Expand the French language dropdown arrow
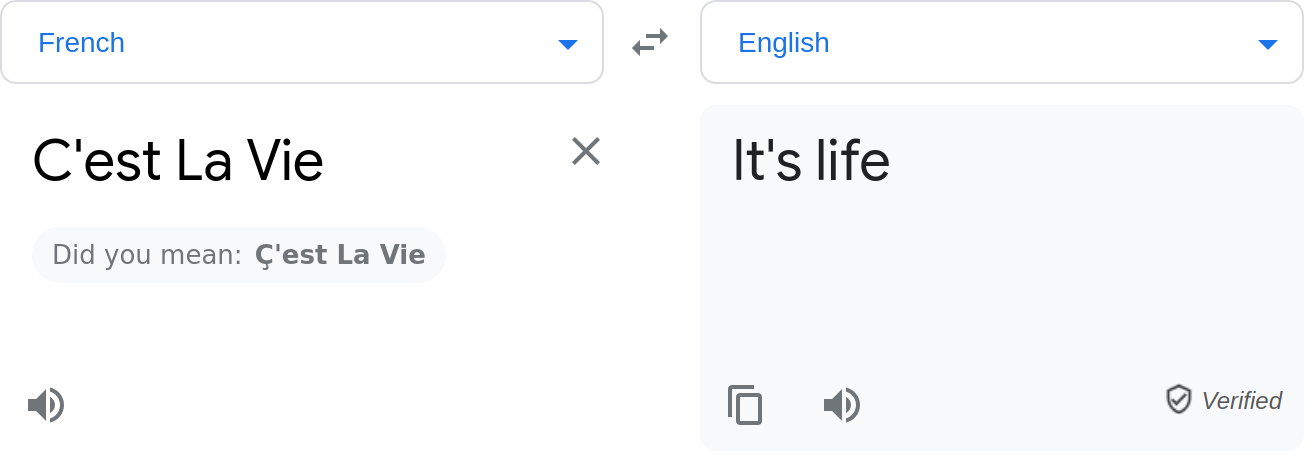 568,44
